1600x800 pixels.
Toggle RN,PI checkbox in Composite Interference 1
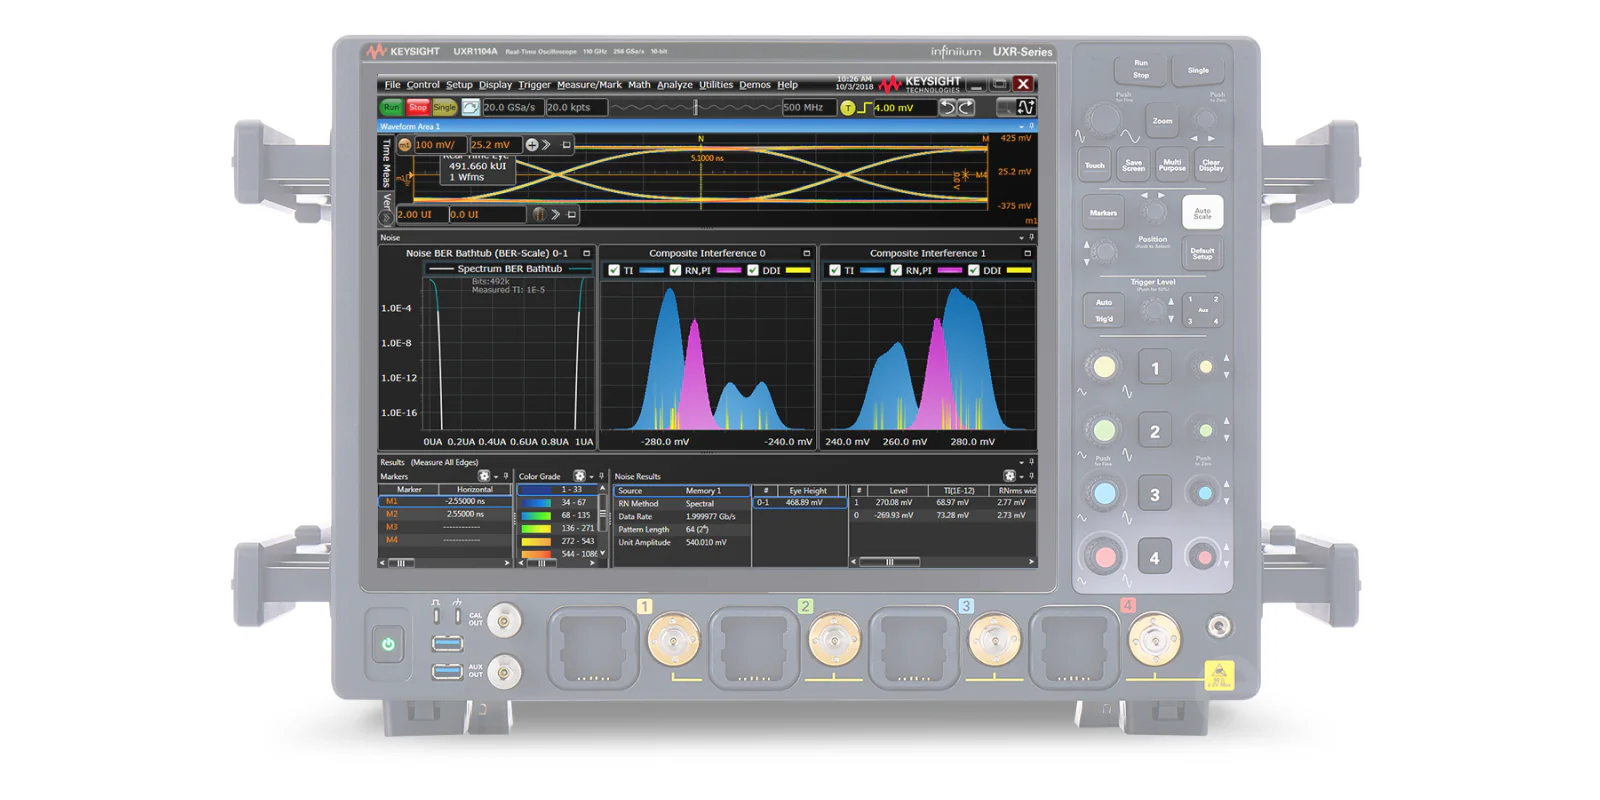(896, 271)
